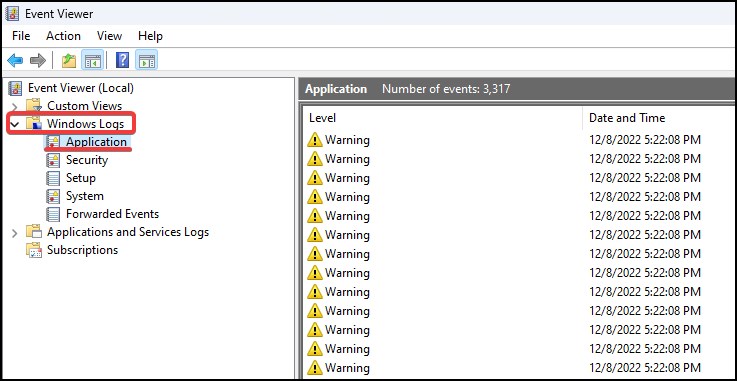Select the Security log

[x=87, y=160]
